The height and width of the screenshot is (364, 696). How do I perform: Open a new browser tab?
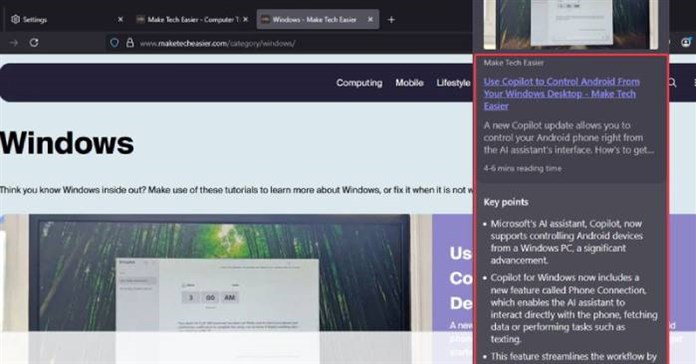coord(391,20)
